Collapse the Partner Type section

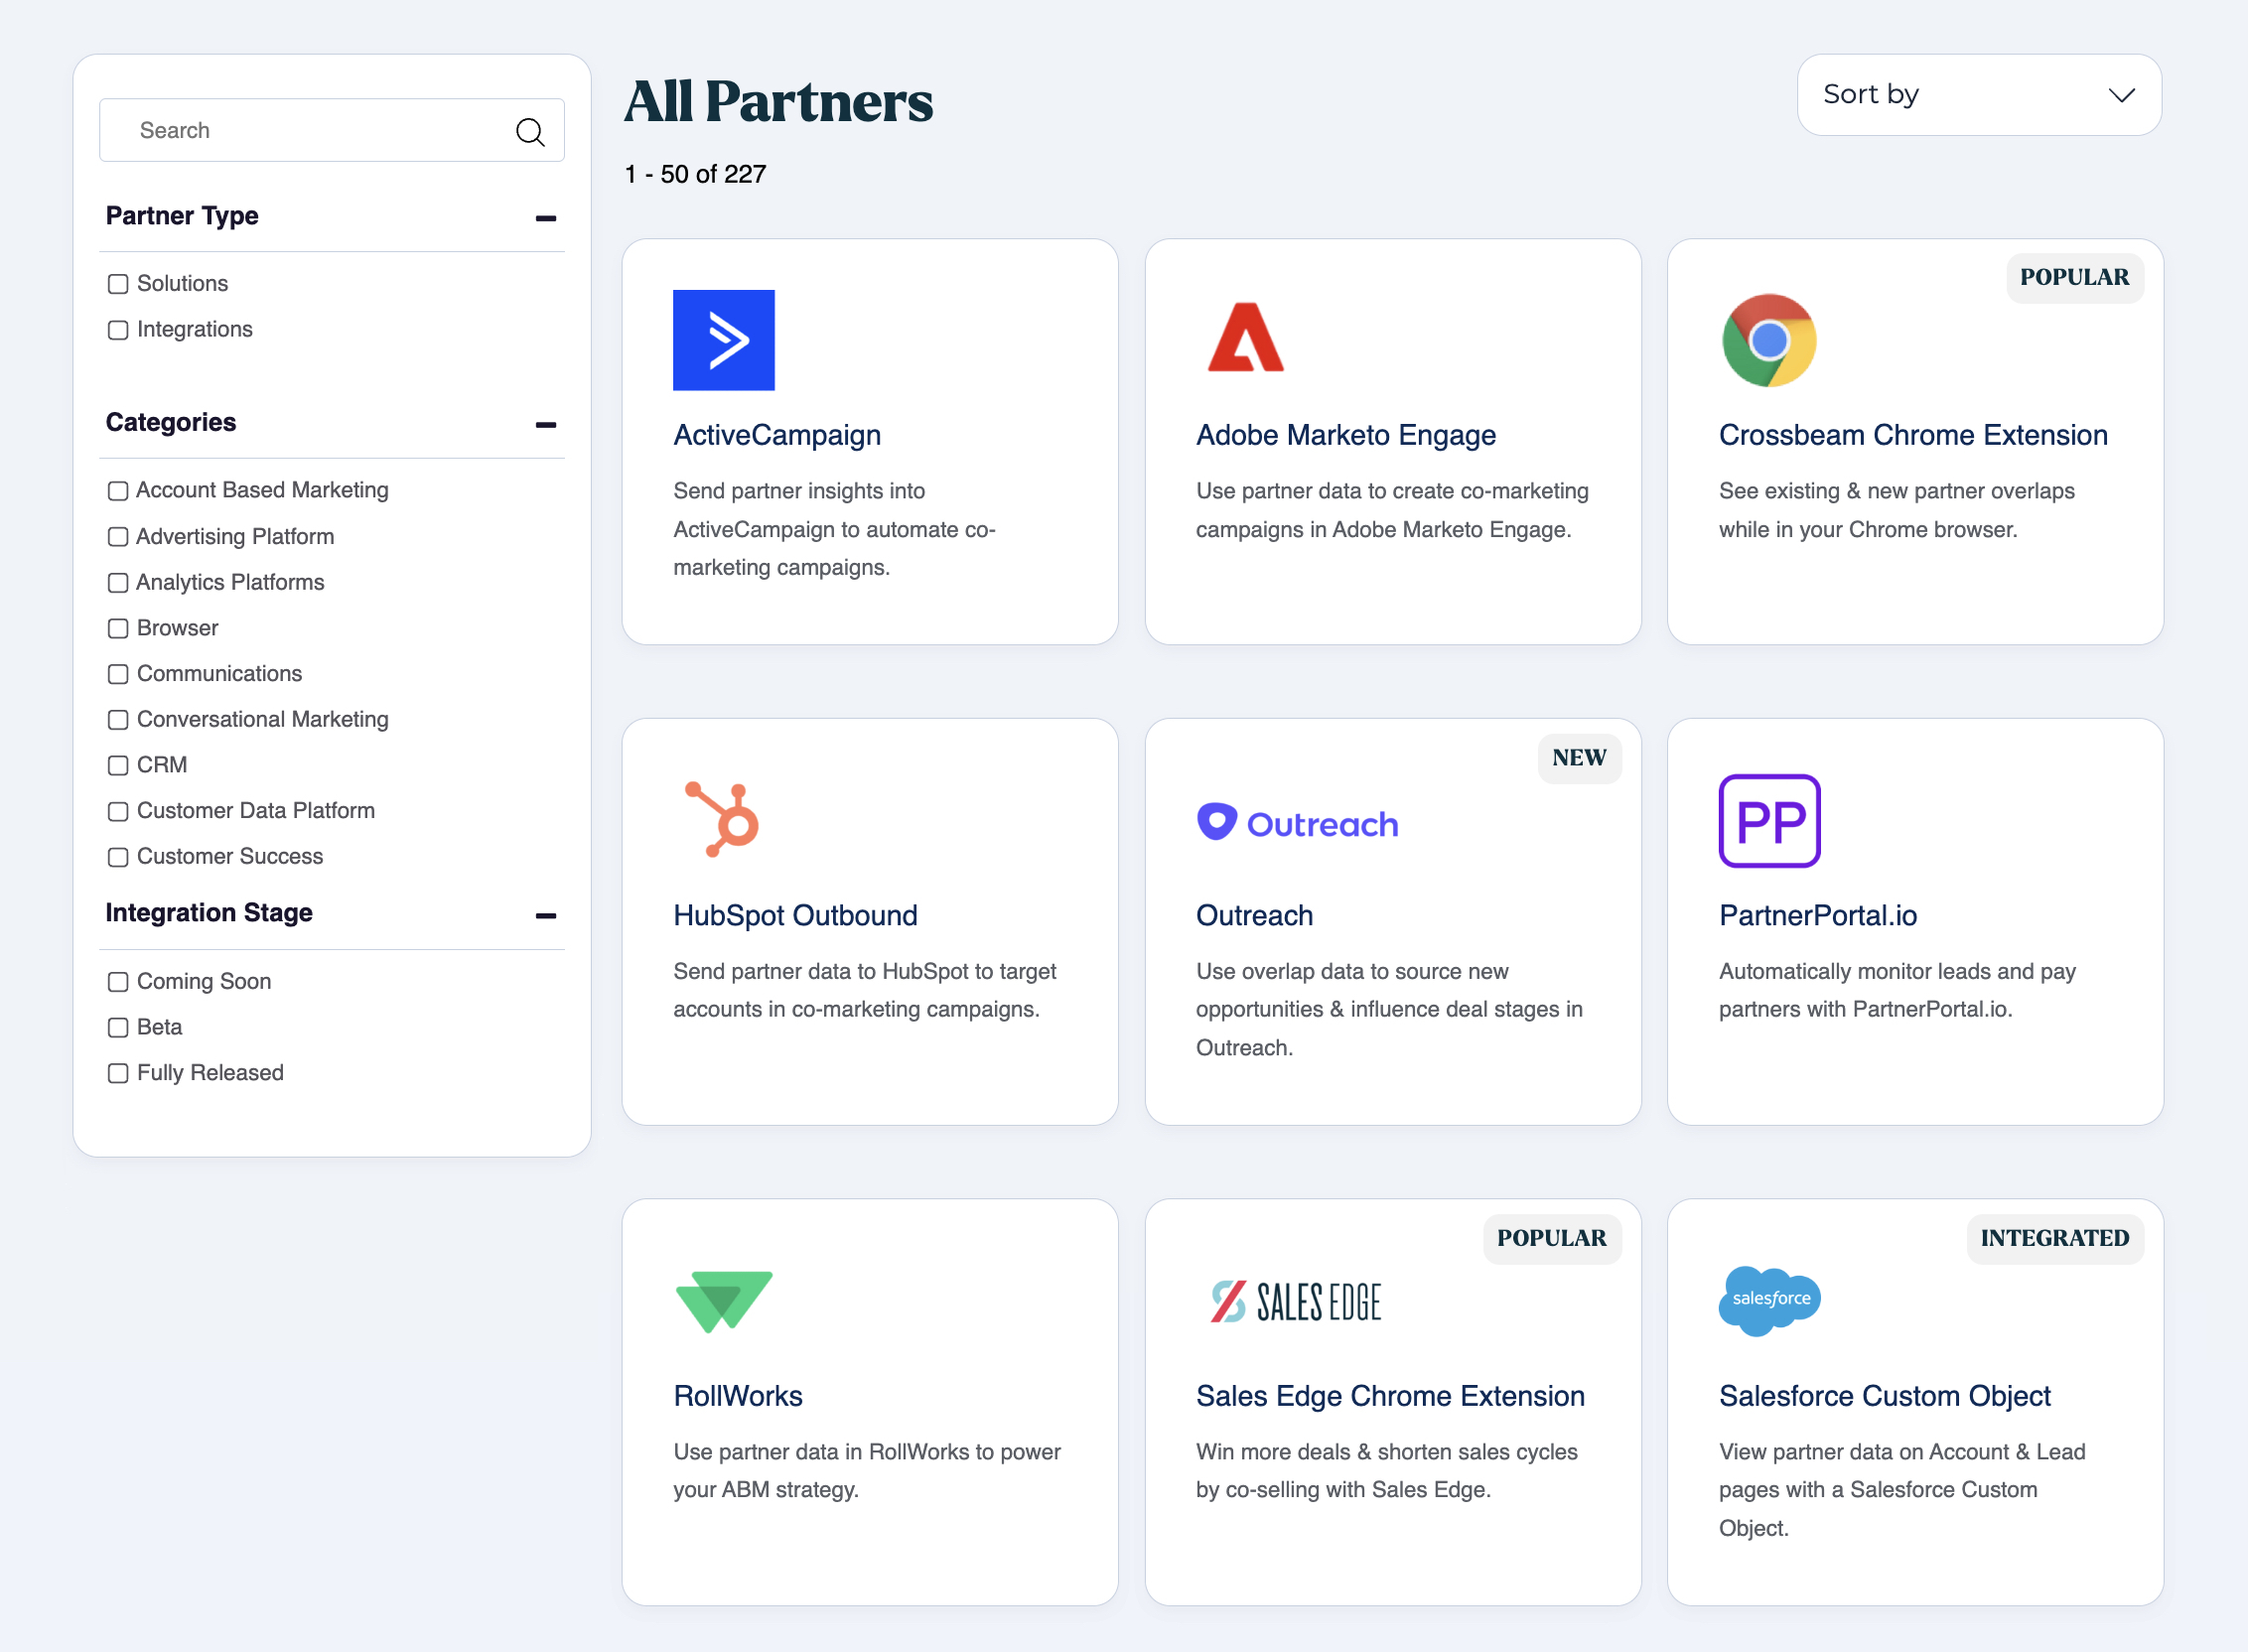(546, 217)
